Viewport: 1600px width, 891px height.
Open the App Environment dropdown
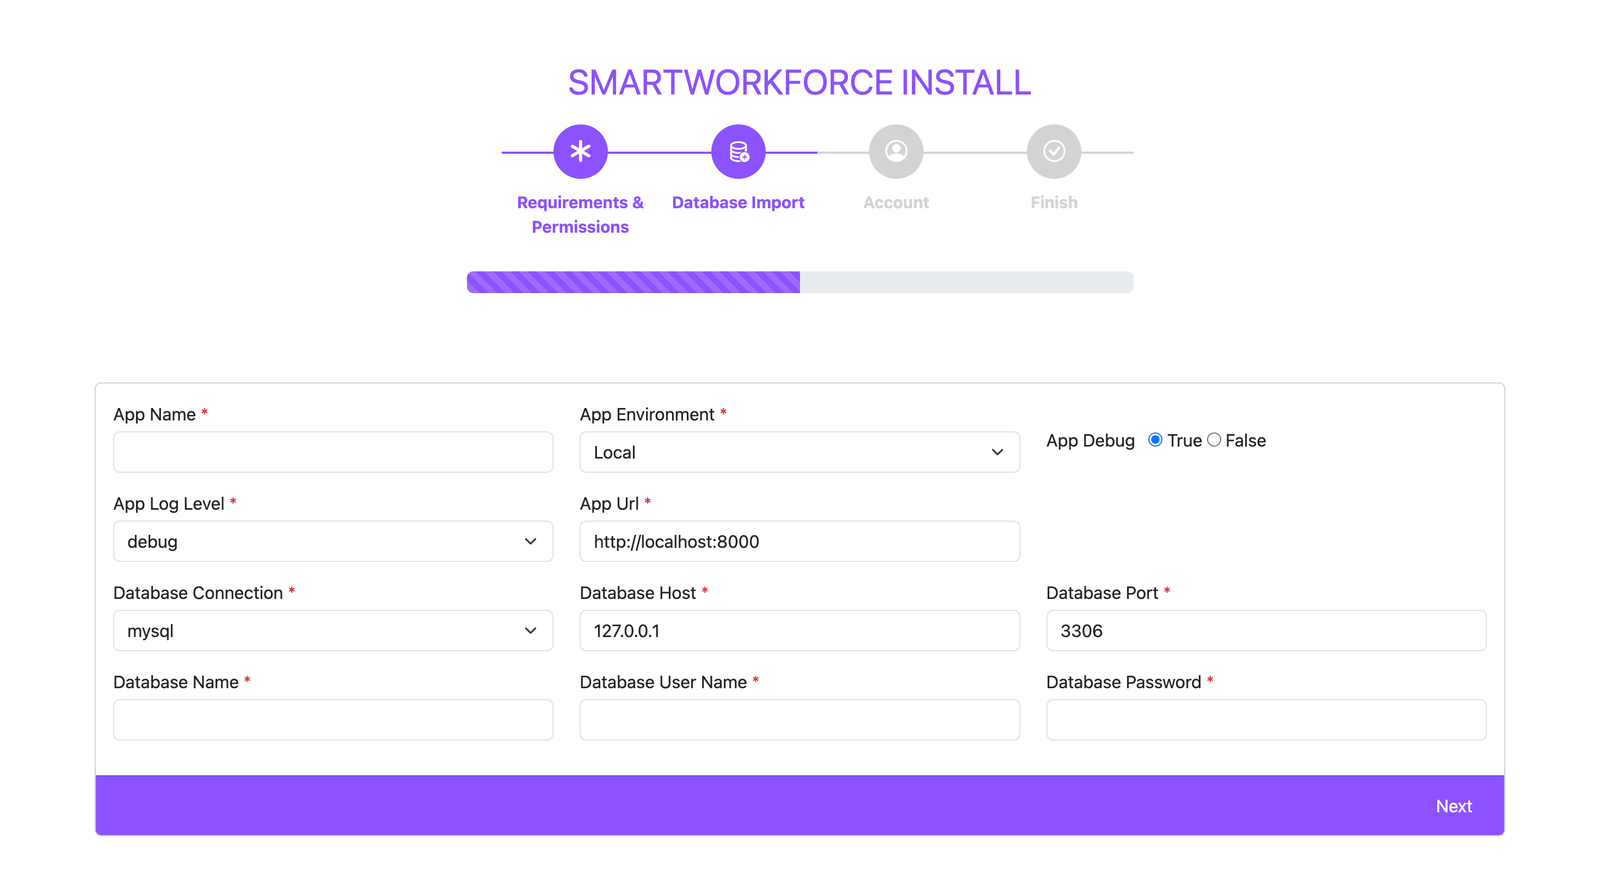tap(799, 452)
